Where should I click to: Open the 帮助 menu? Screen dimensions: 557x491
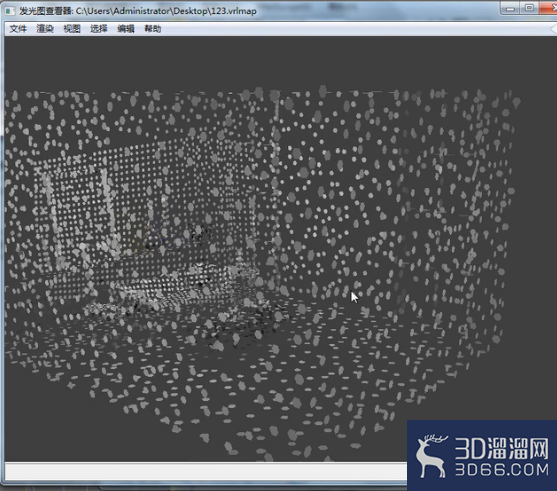tap(153, 28)
